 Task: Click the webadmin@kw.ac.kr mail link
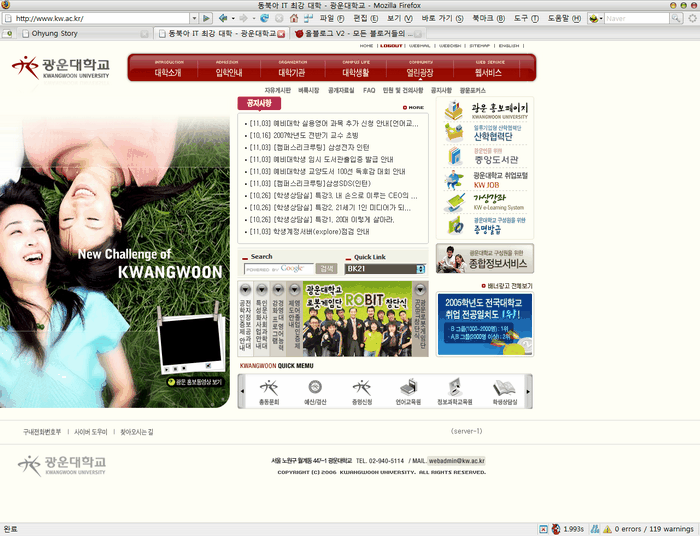coord(456,461)
